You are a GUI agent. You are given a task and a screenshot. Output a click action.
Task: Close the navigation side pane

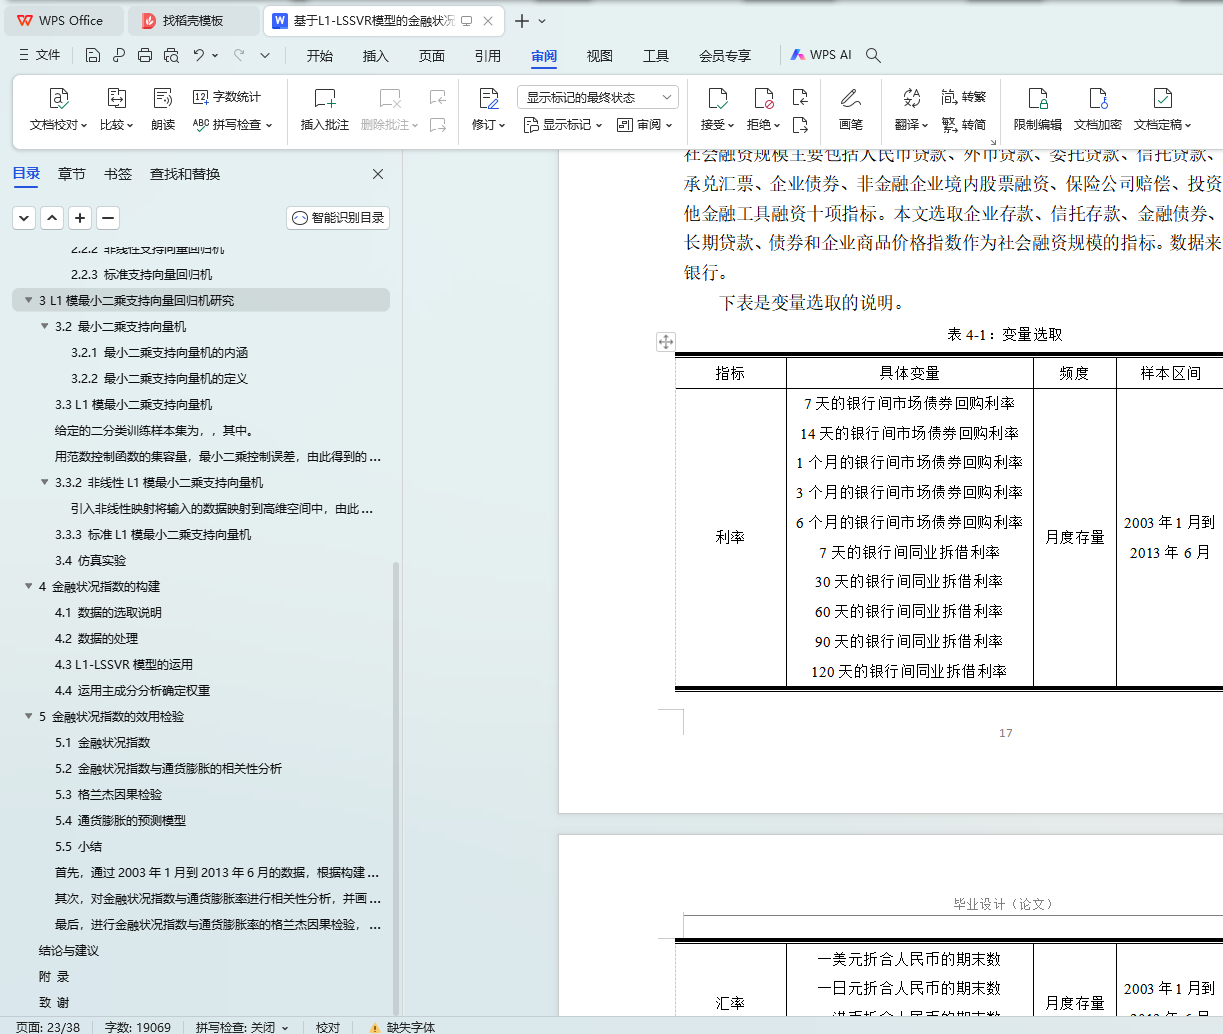(x=378, y=174)
